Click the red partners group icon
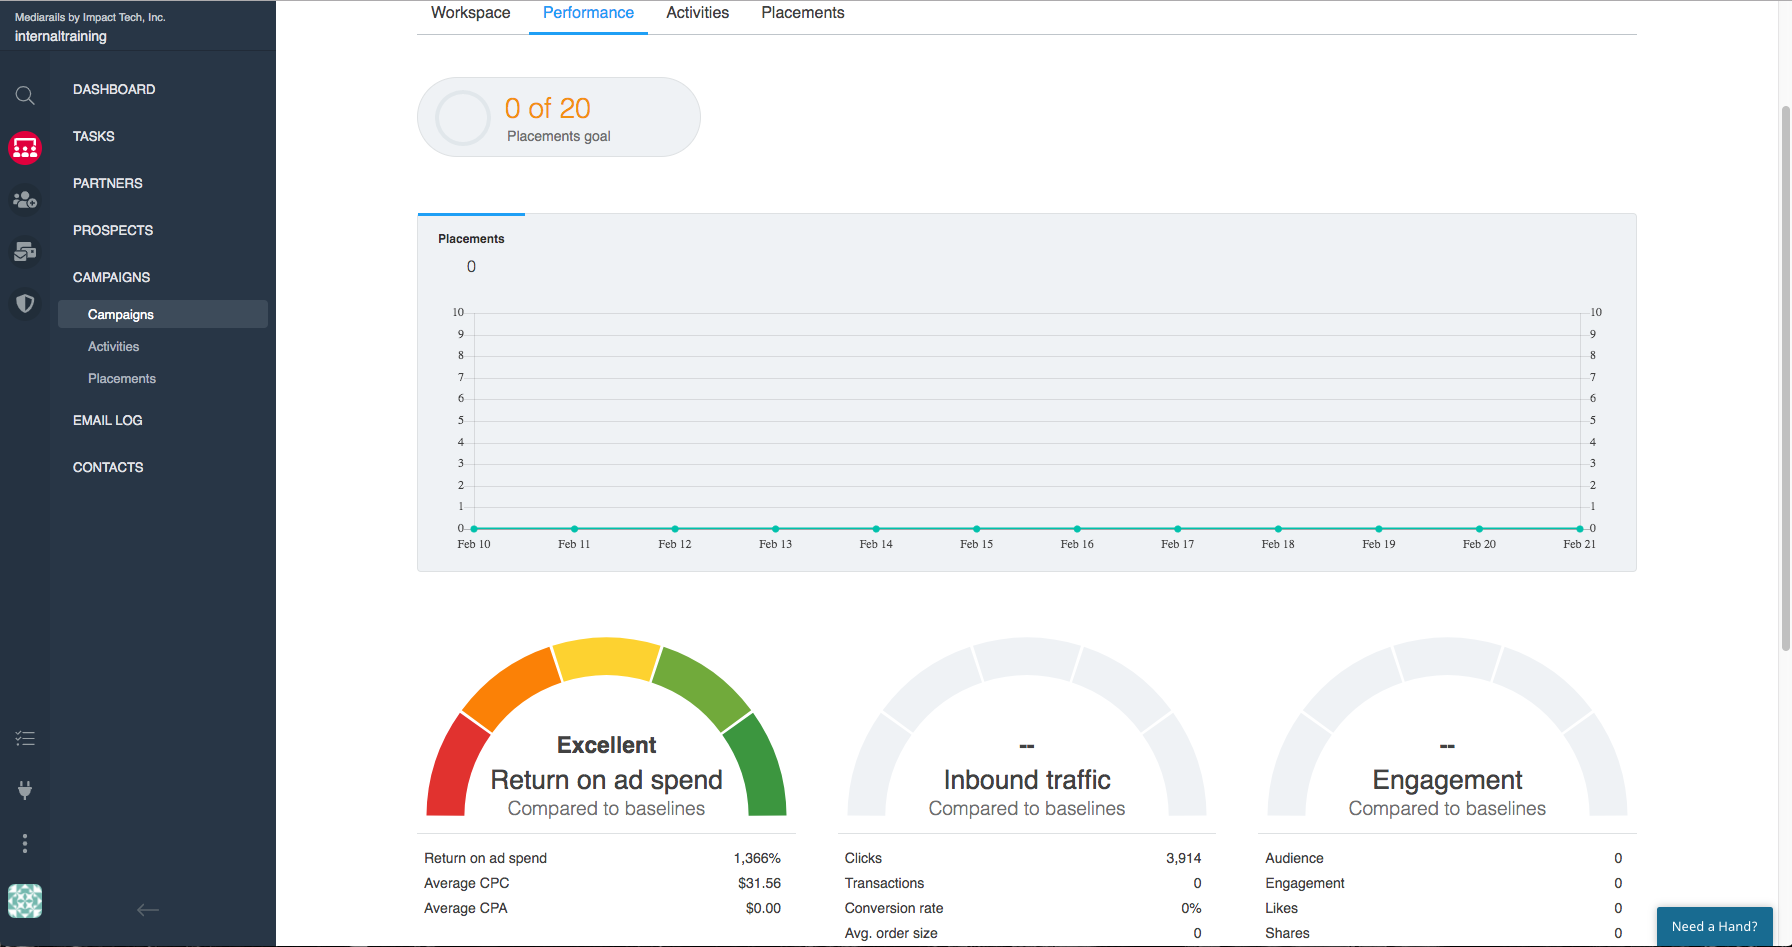Image resolution: width=1792 pixels, height=947 pixels. point(25,148)
